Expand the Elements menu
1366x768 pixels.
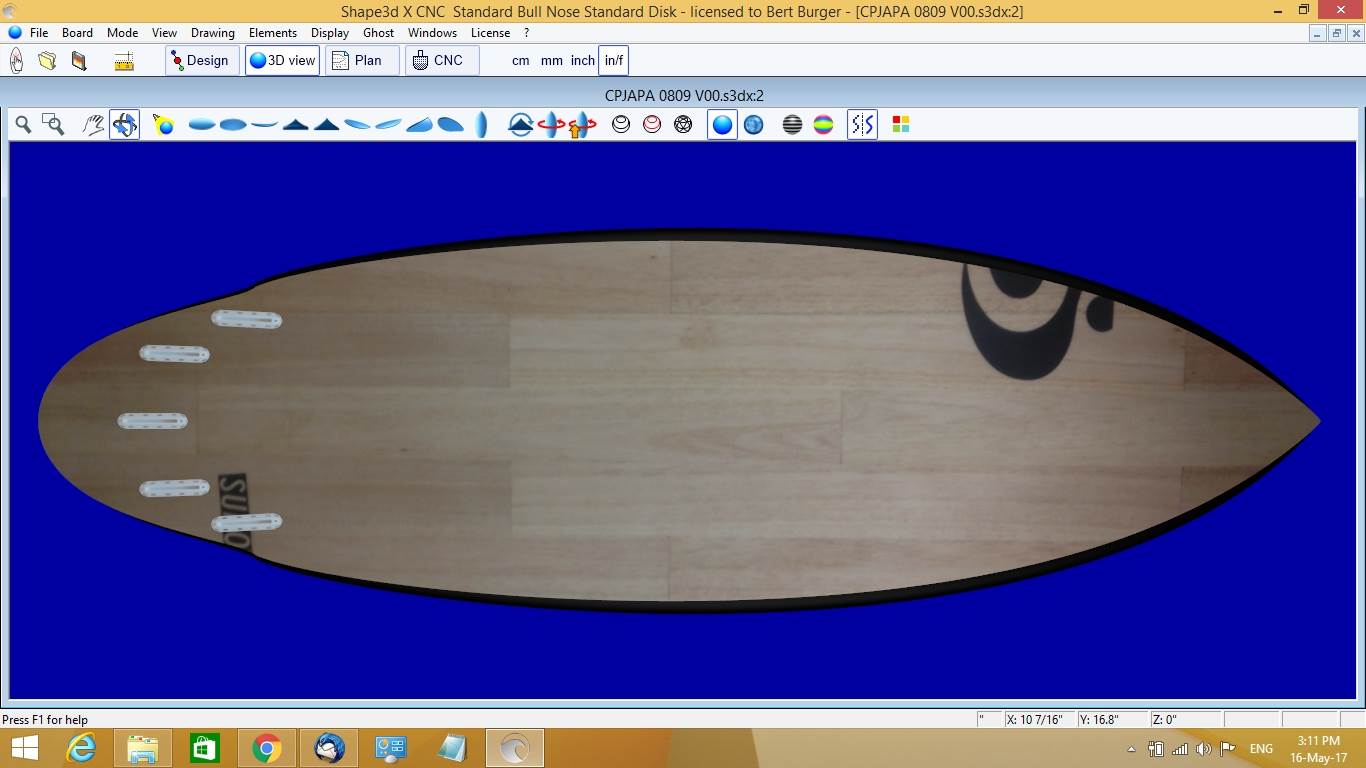point(273,32)
